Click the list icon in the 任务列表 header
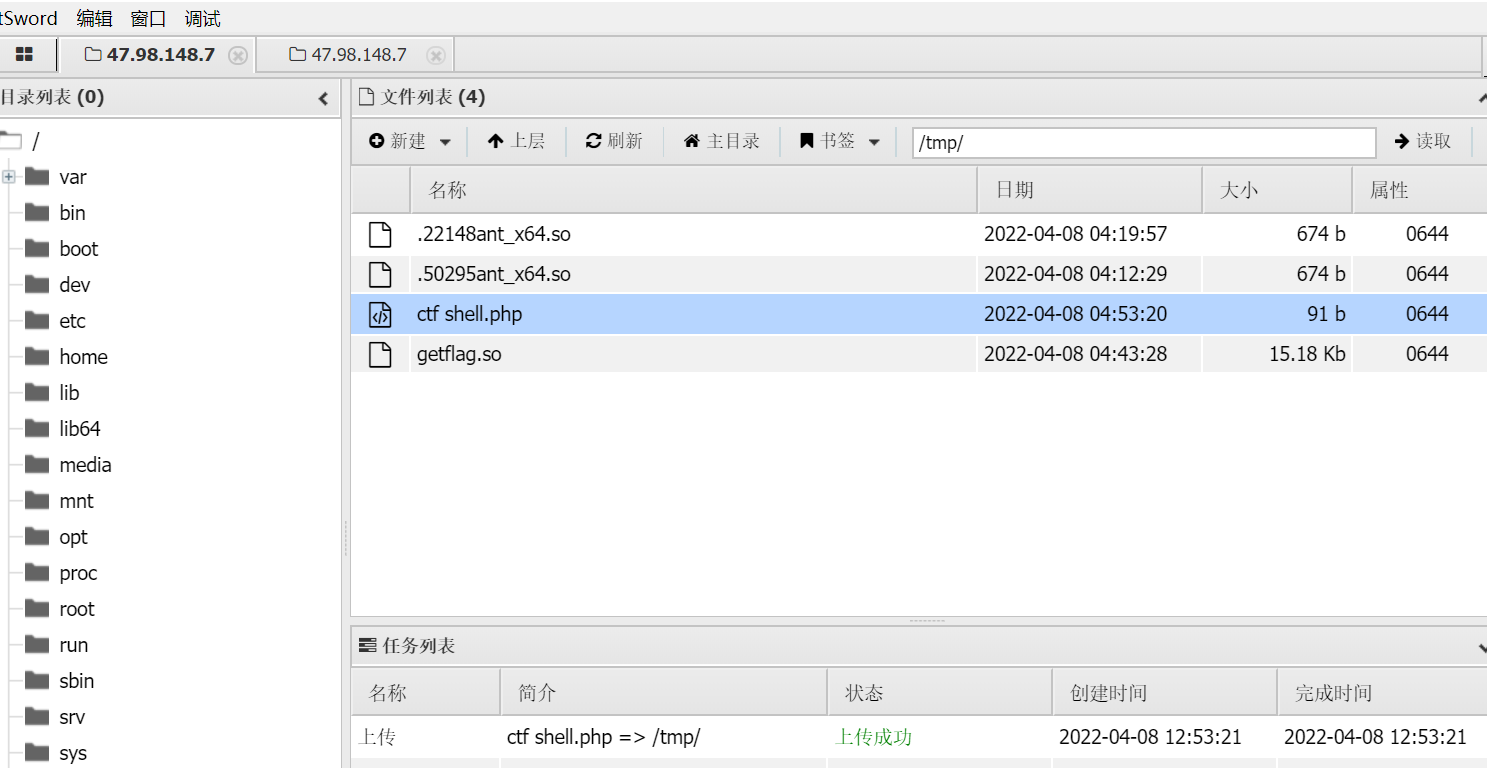Viewport: 1487px width, 768px height. click(368, 645)
